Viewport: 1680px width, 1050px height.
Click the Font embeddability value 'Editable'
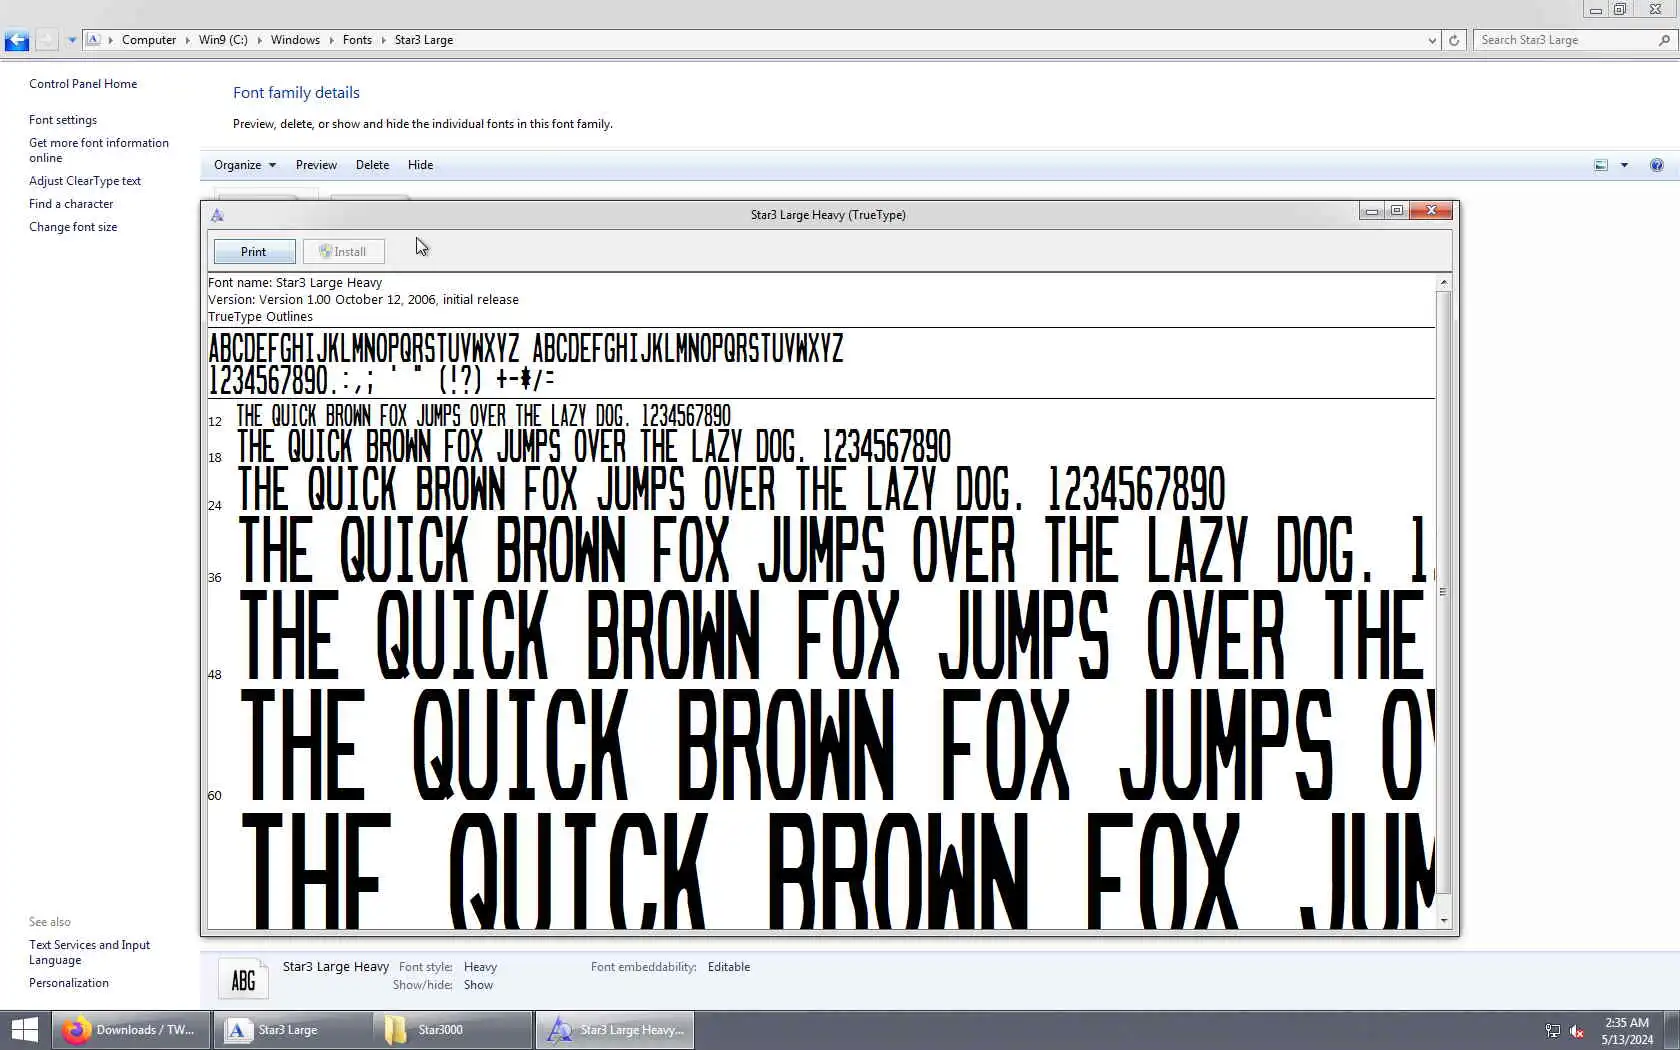(x=729, y=967)
